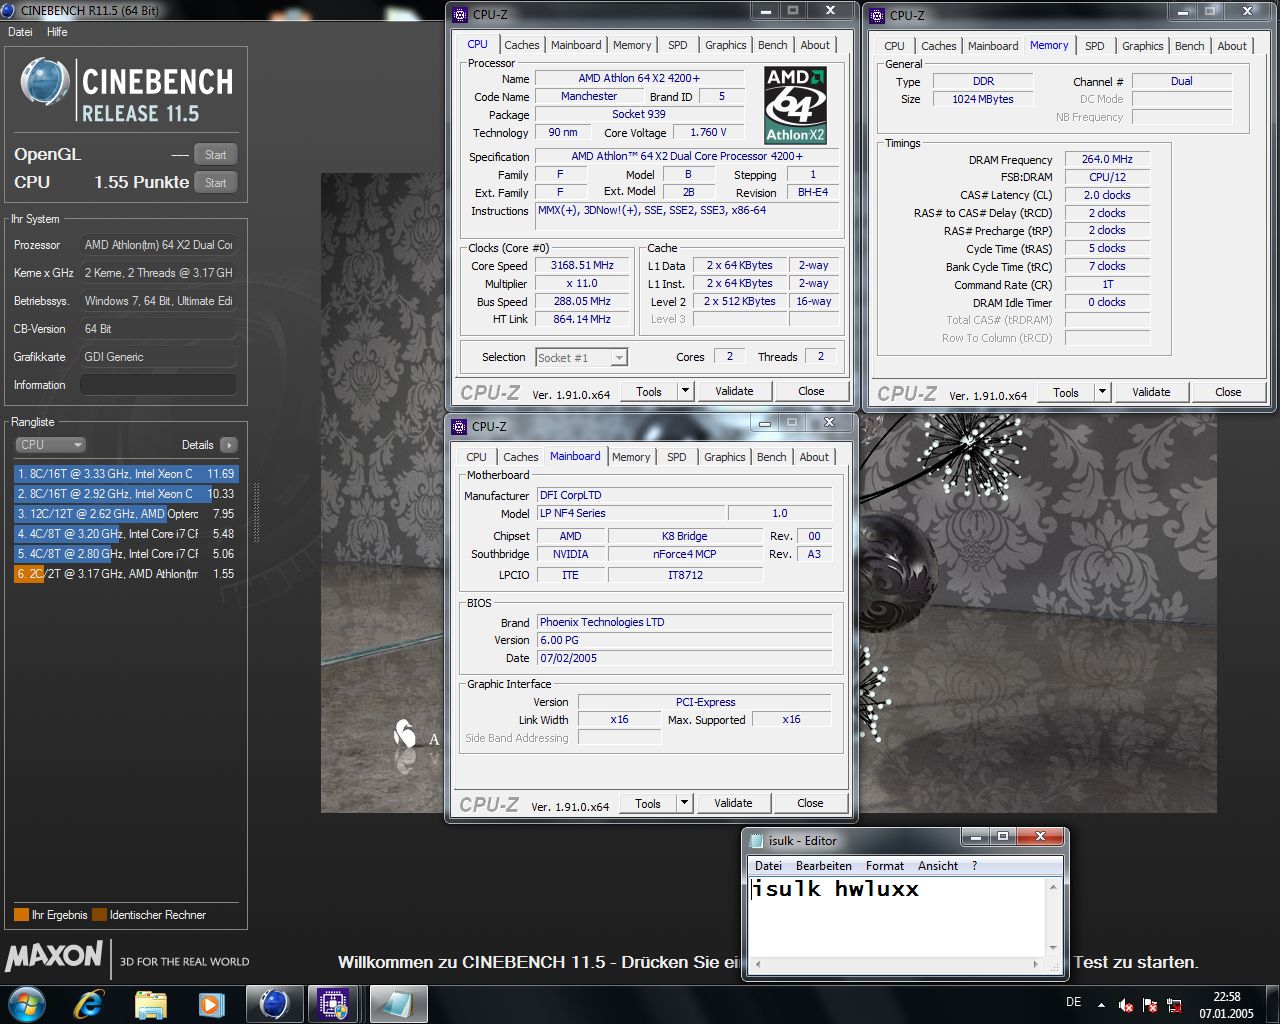Open the Hilfe menu in Cinebench
This screenshot has width=1280, height=1024.
[57, 32]
